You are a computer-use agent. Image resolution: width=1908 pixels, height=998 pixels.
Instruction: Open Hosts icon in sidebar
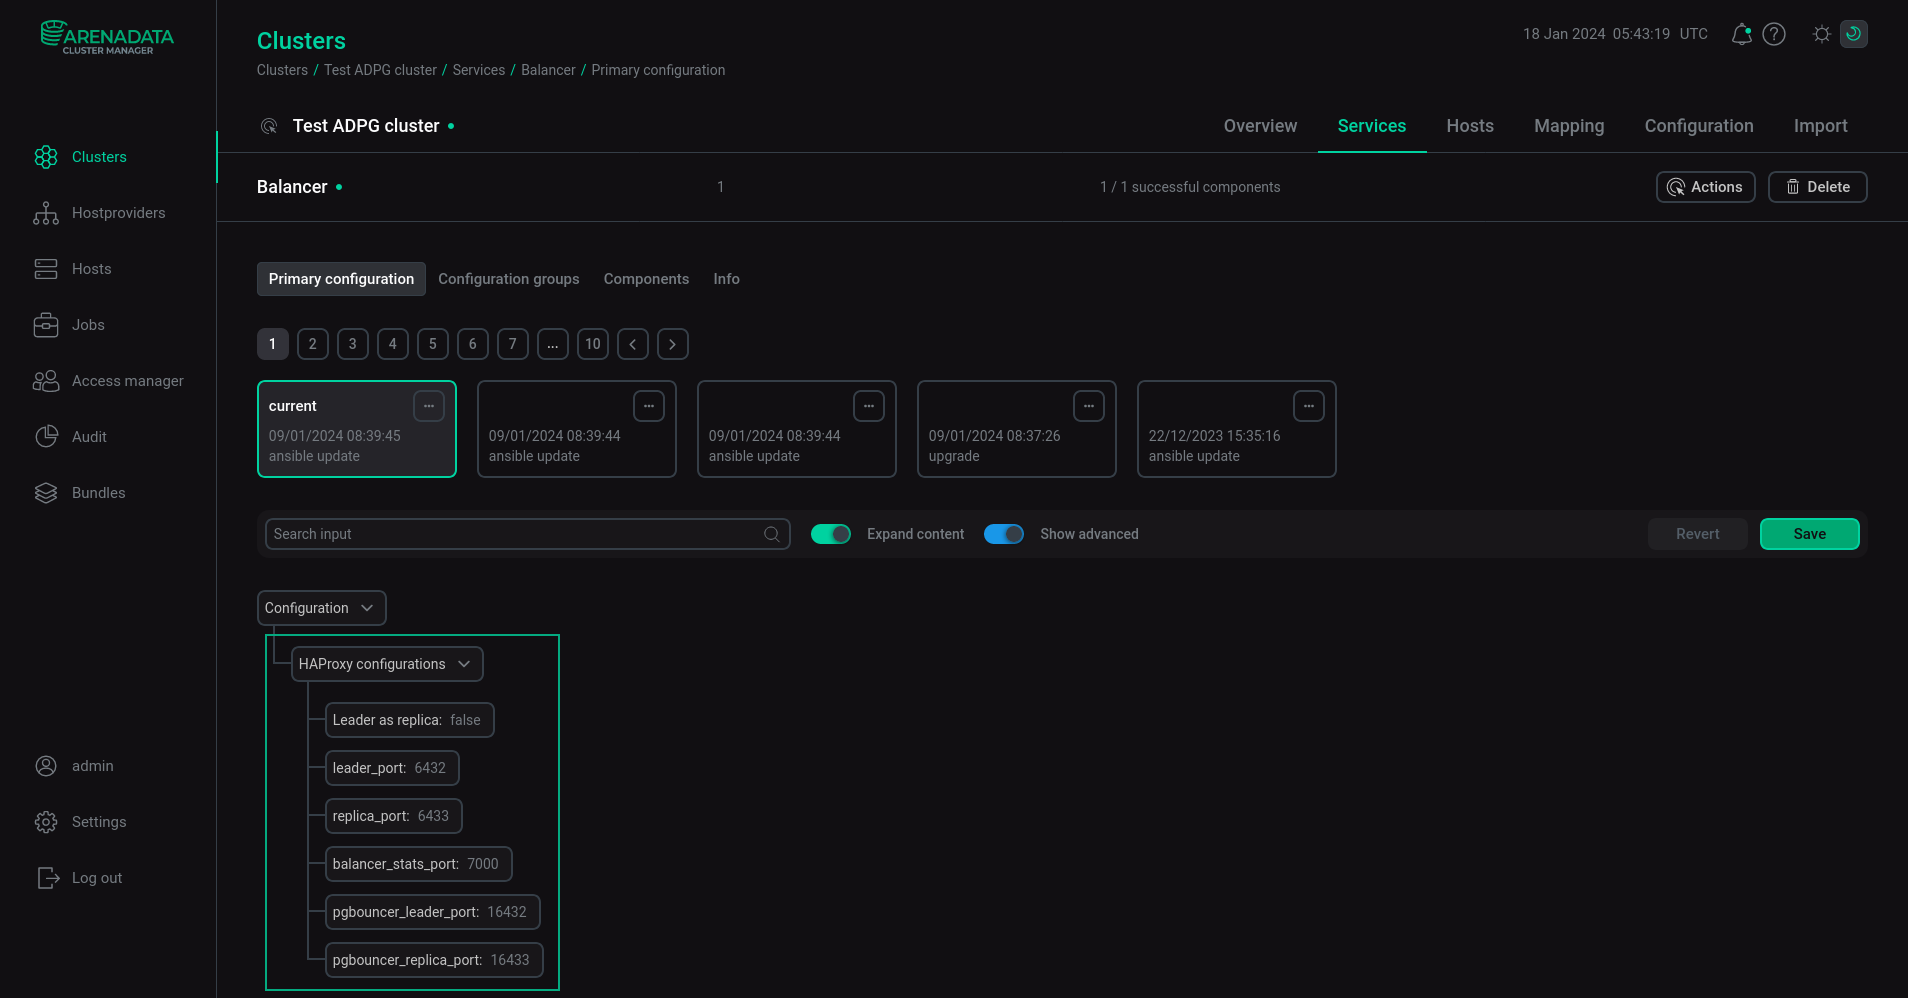pos(46,269)
